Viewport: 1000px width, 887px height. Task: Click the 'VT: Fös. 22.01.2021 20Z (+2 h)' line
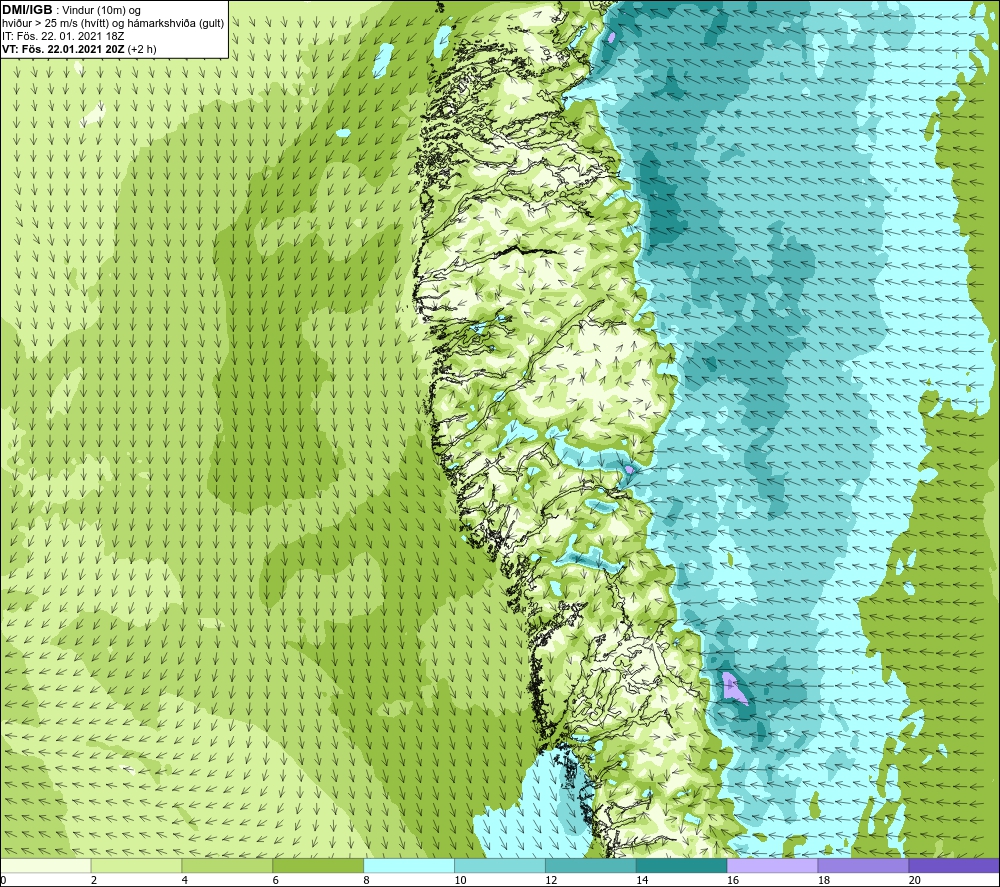(79, 49)
